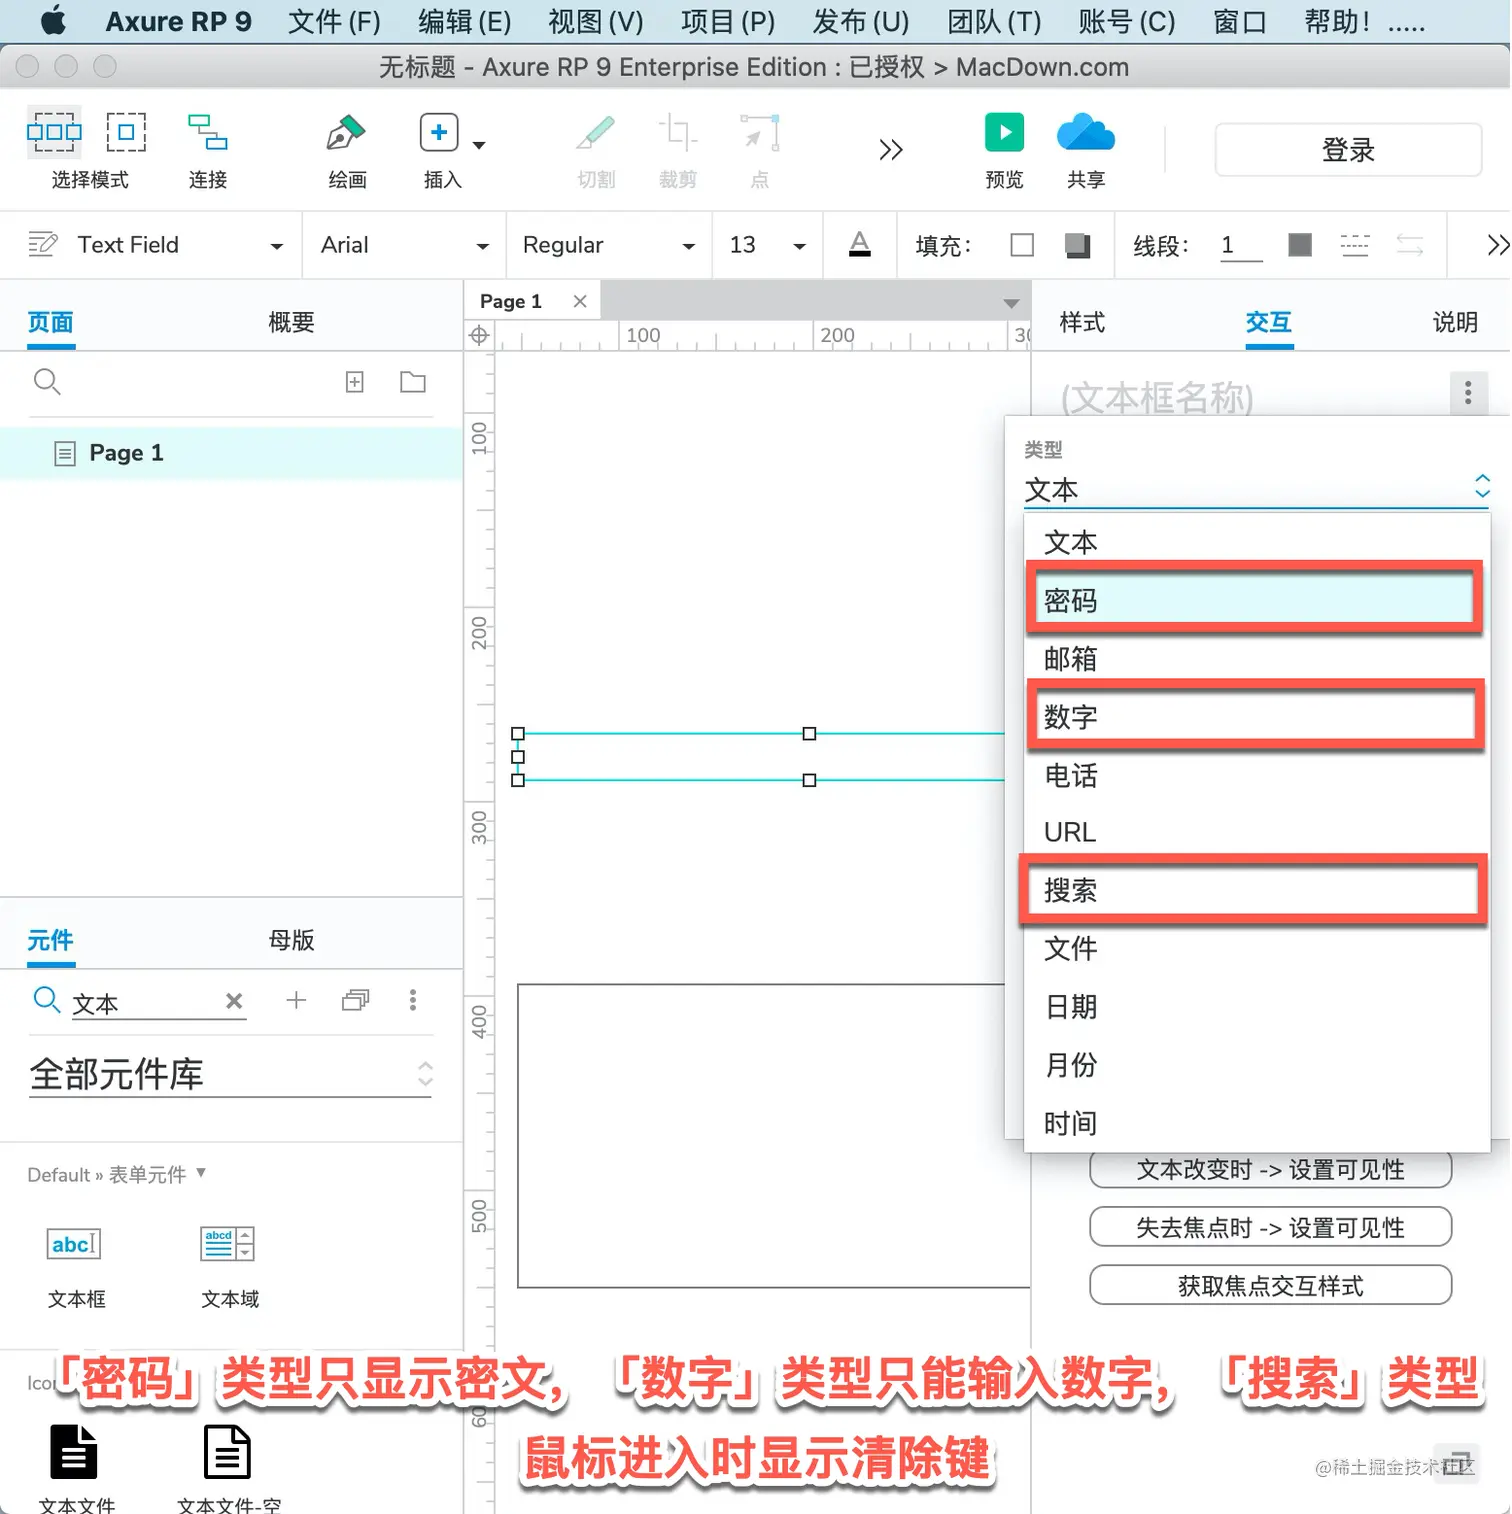Add a new folder in pages panel
The image size is (1512, 1514).
(413, 382)
